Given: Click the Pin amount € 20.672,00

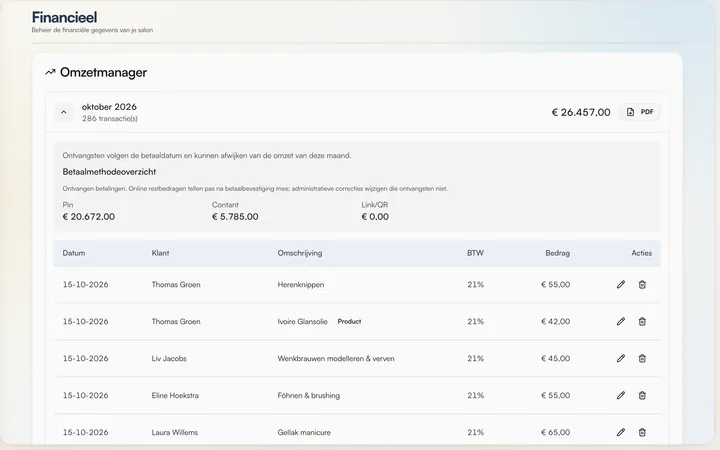Looking at the screenshot, I should (89, 217).
